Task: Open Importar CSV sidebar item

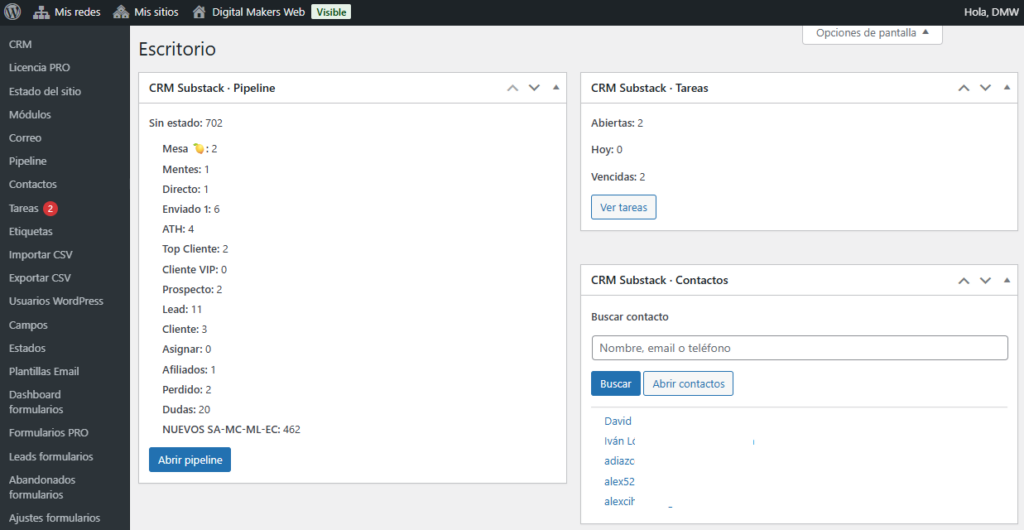Action: tap(40, 255)
